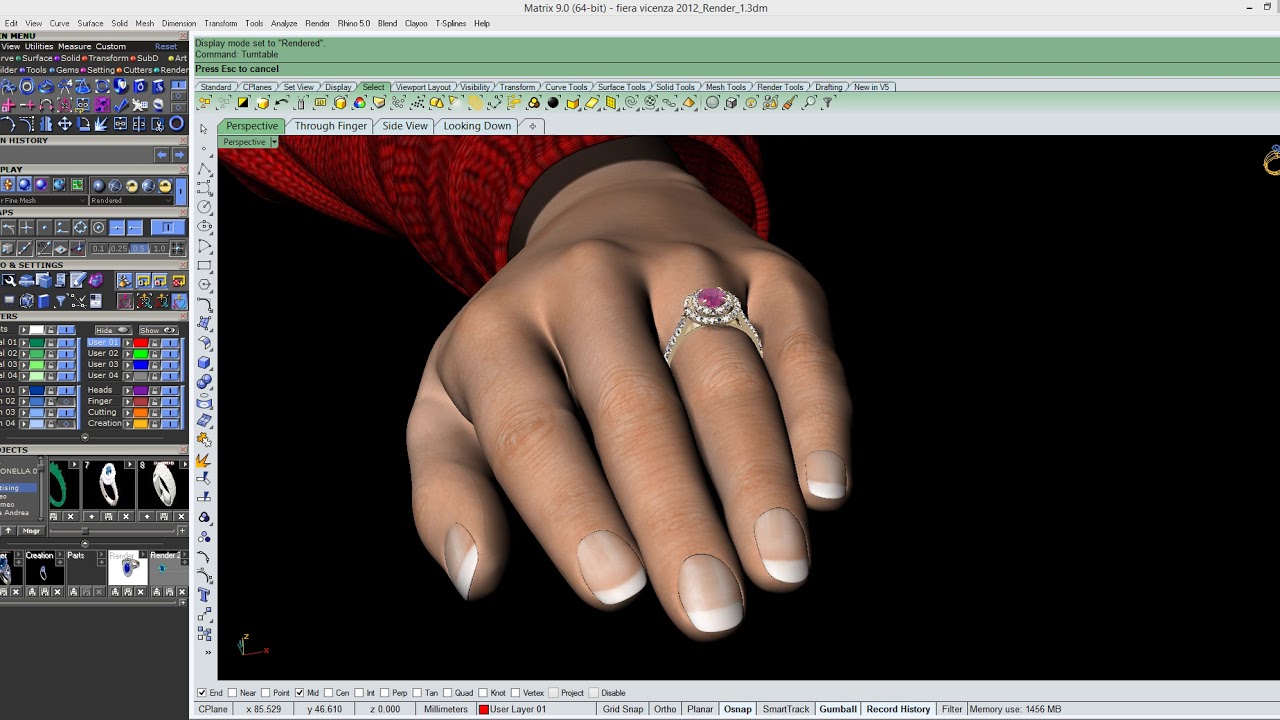Toggle Record History in status bar
This screenshot has width=1280, height=720.
click(x=898, y=709)
